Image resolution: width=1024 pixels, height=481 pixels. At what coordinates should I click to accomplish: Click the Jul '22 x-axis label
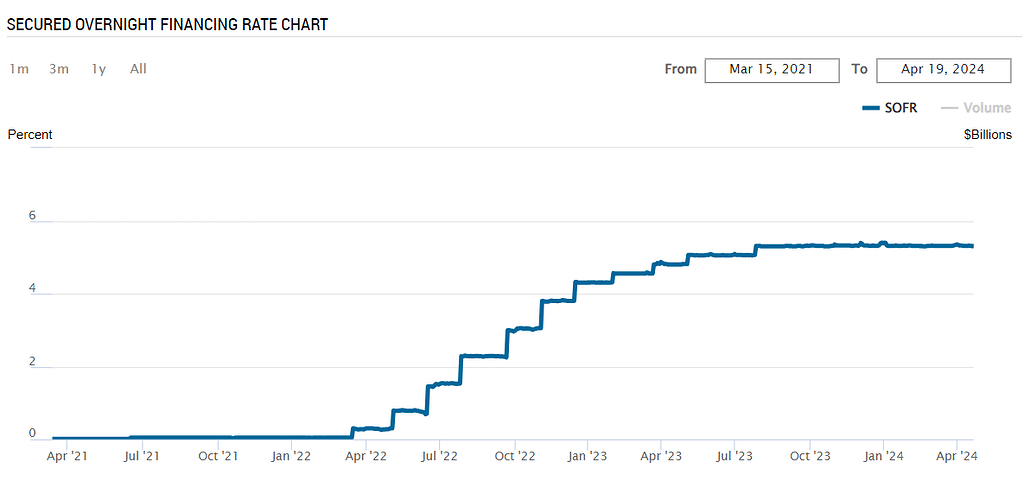tap(440, 456)
